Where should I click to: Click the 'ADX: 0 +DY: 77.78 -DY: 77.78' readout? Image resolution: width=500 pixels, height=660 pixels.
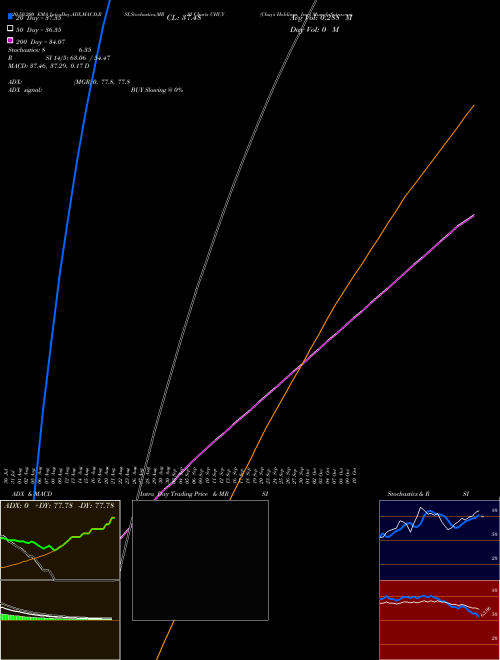click(x=59, y=506)
